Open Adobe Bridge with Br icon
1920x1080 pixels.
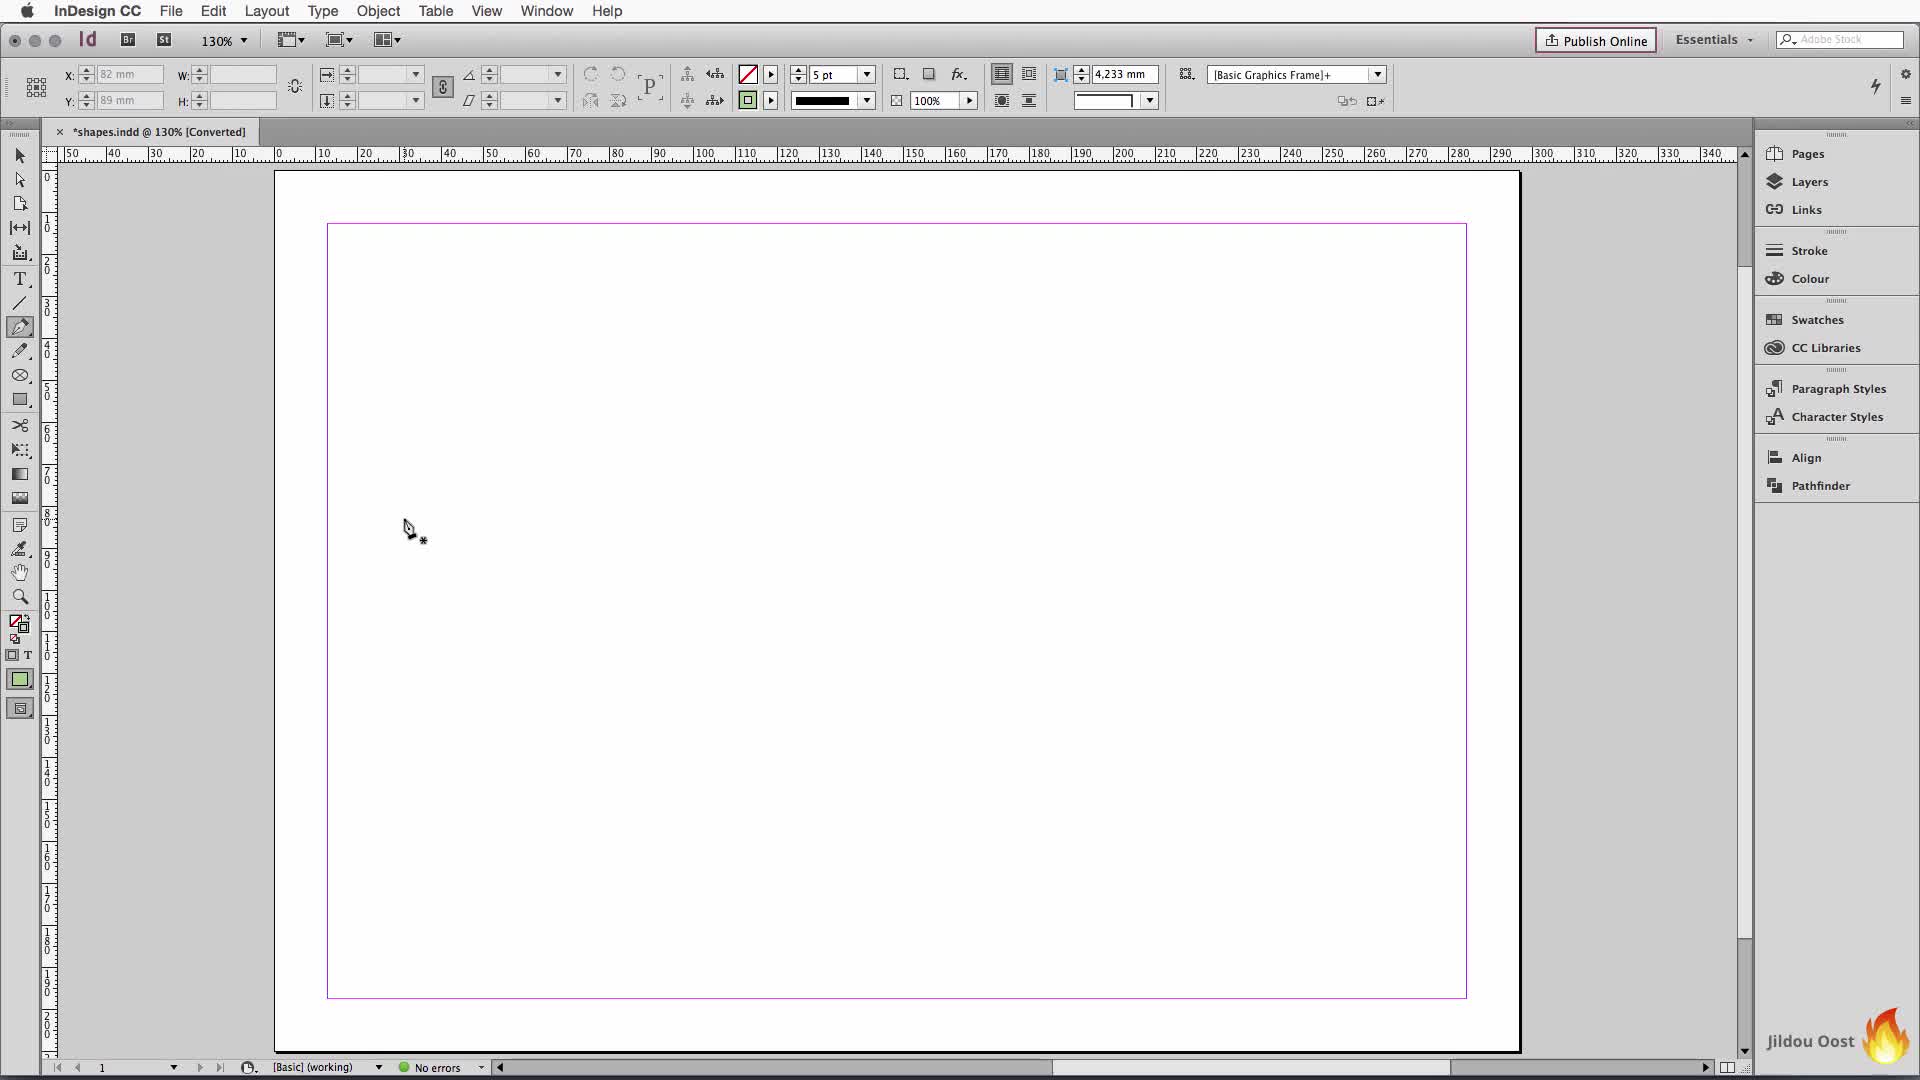click(x=128, y=40)
